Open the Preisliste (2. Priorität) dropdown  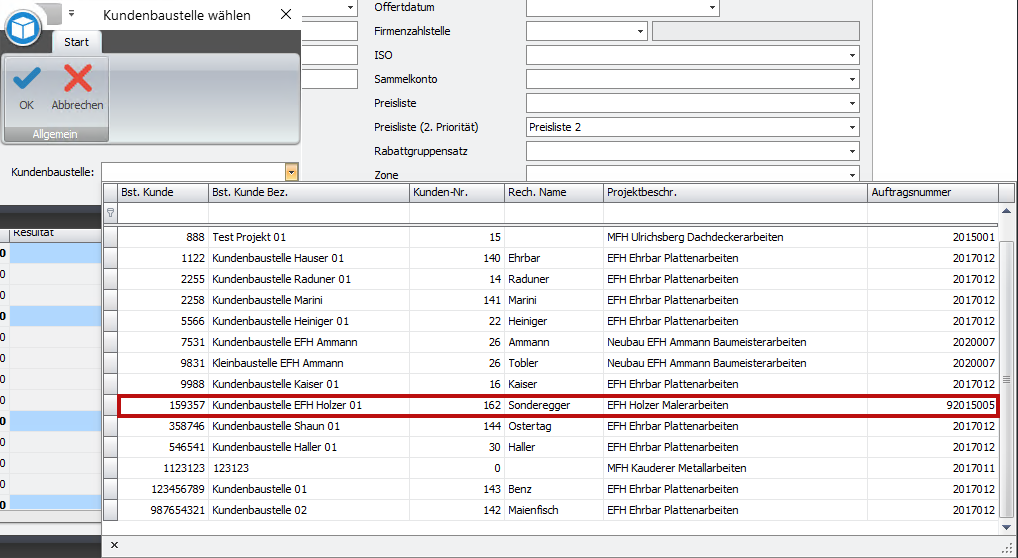(x=852, y=127)
